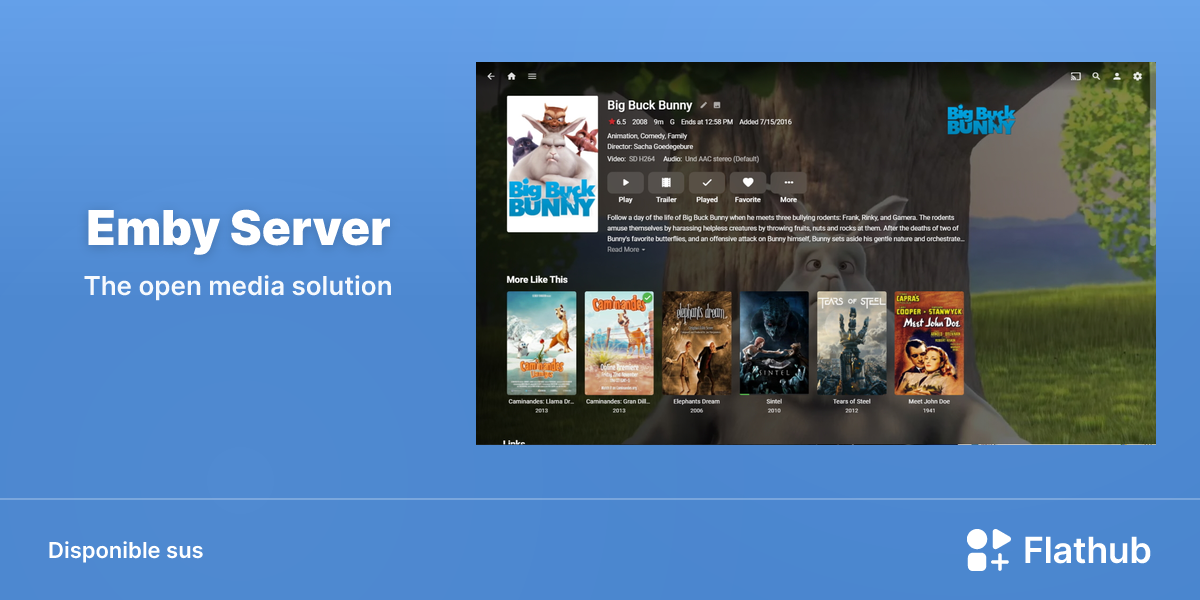This screenshot has width=1200, height=600.
Task: Open the user profile icon
Action: [1117, 76]
